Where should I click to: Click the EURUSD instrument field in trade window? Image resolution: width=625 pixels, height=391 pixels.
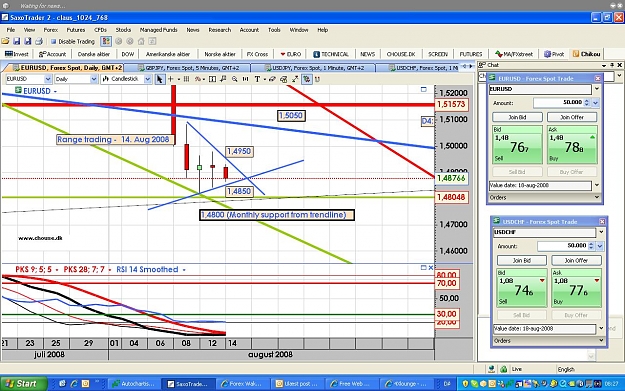point(540,89)
